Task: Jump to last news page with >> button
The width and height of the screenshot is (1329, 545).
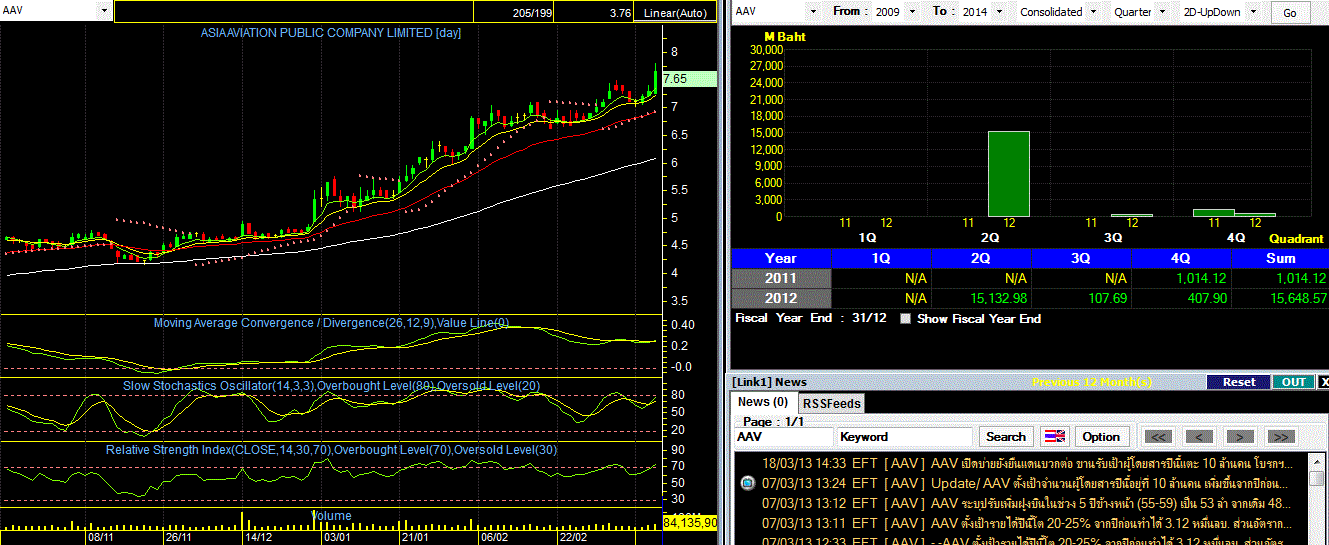Action: [x=1281, y=436]
